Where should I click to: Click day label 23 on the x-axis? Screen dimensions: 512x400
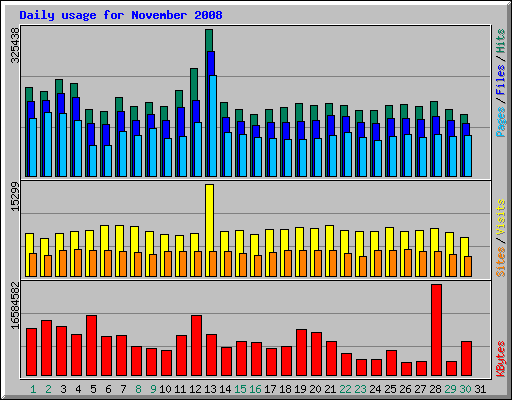pos(360,389)
